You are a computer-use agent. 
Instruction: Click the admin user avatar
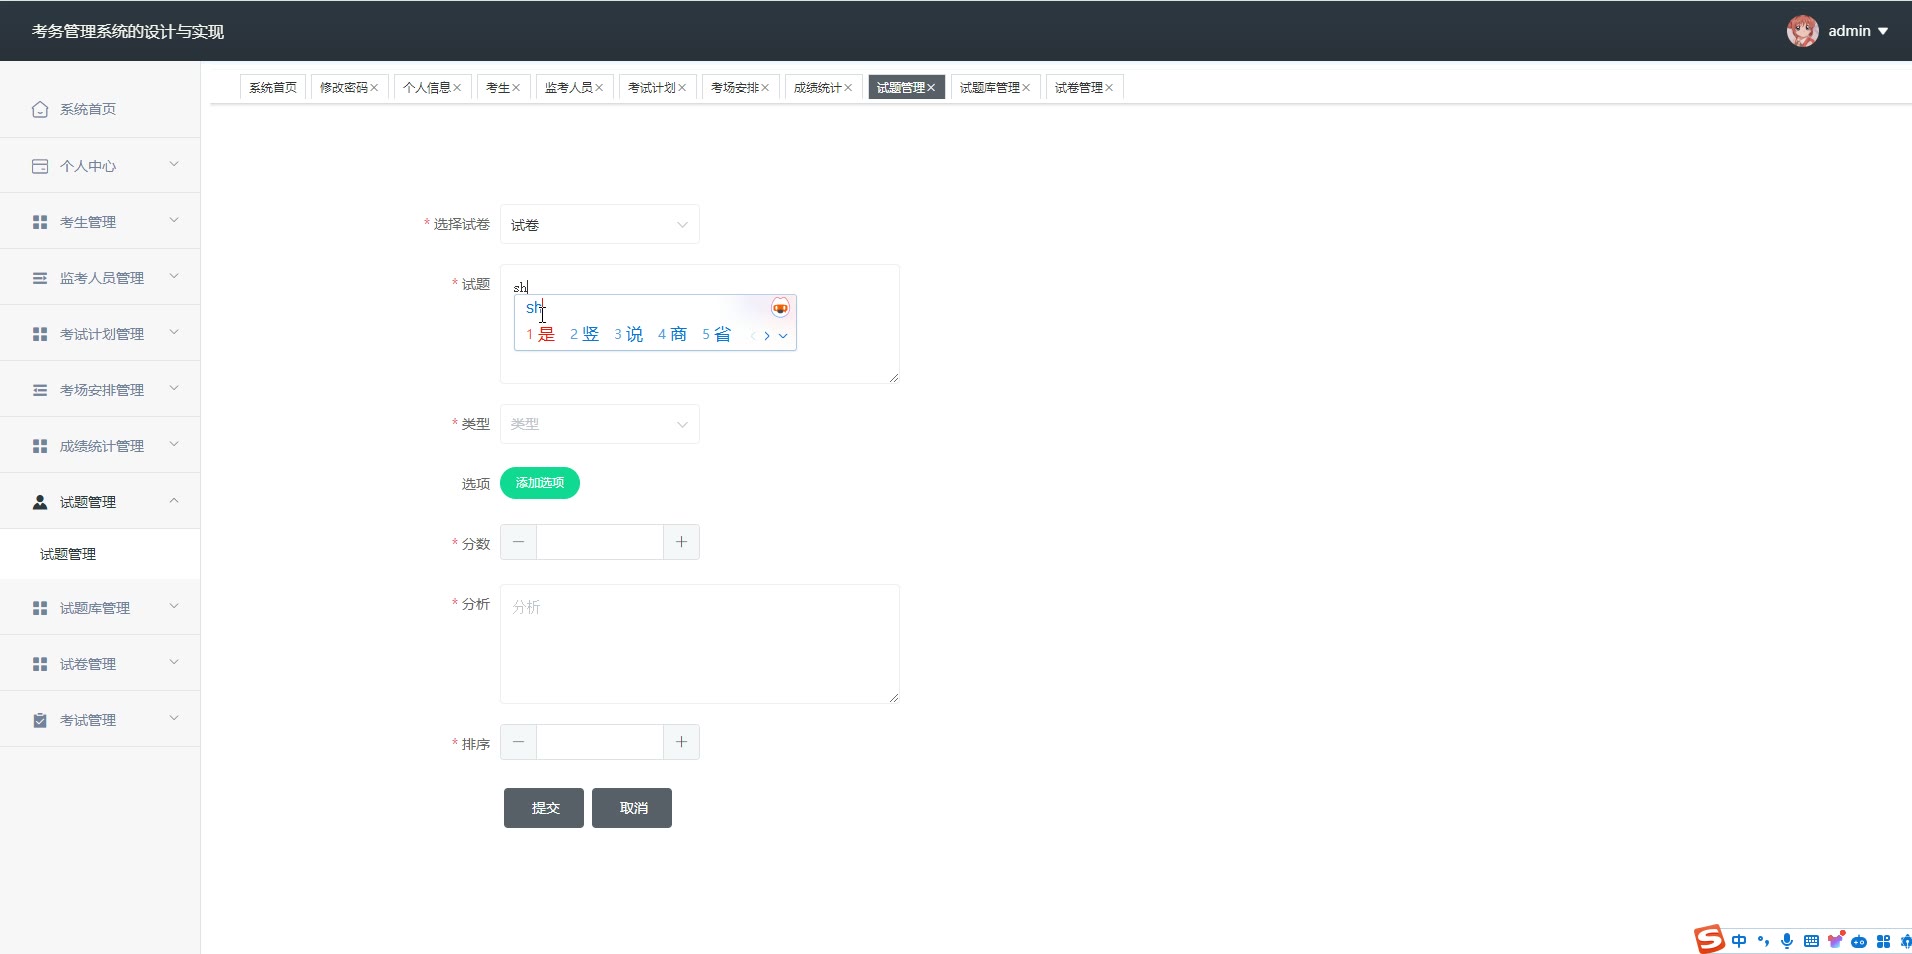coord(1803,31)
